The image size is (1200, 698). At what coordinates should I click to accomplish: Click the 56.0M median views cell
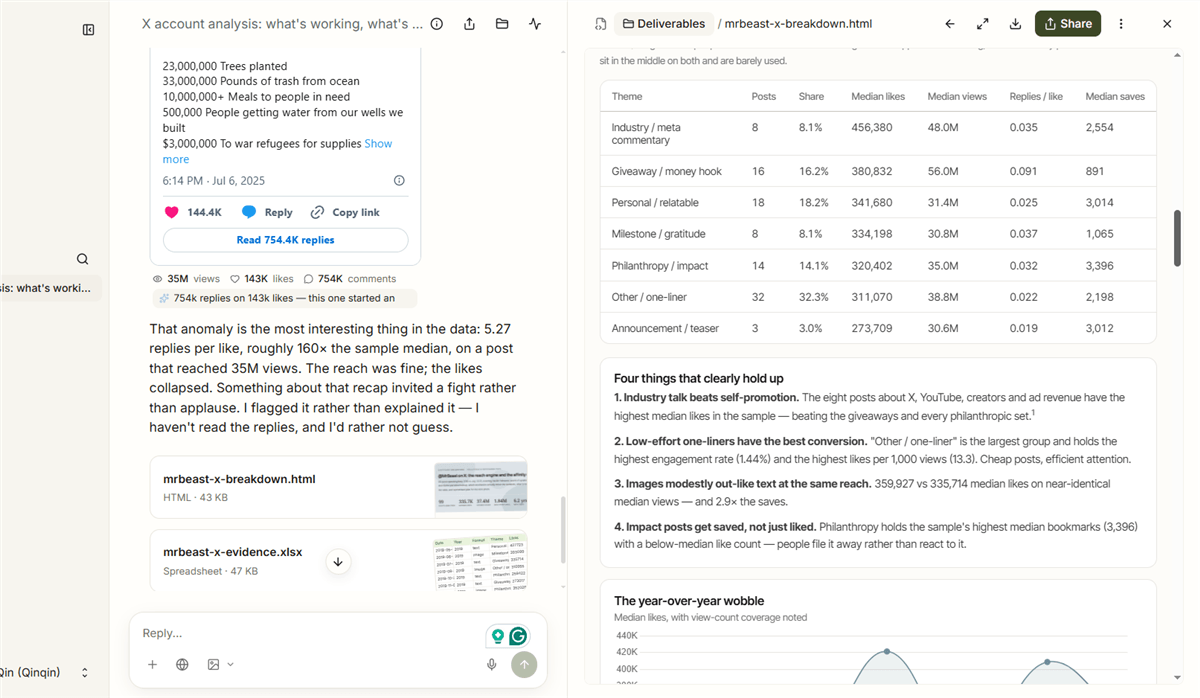[943, 172]
